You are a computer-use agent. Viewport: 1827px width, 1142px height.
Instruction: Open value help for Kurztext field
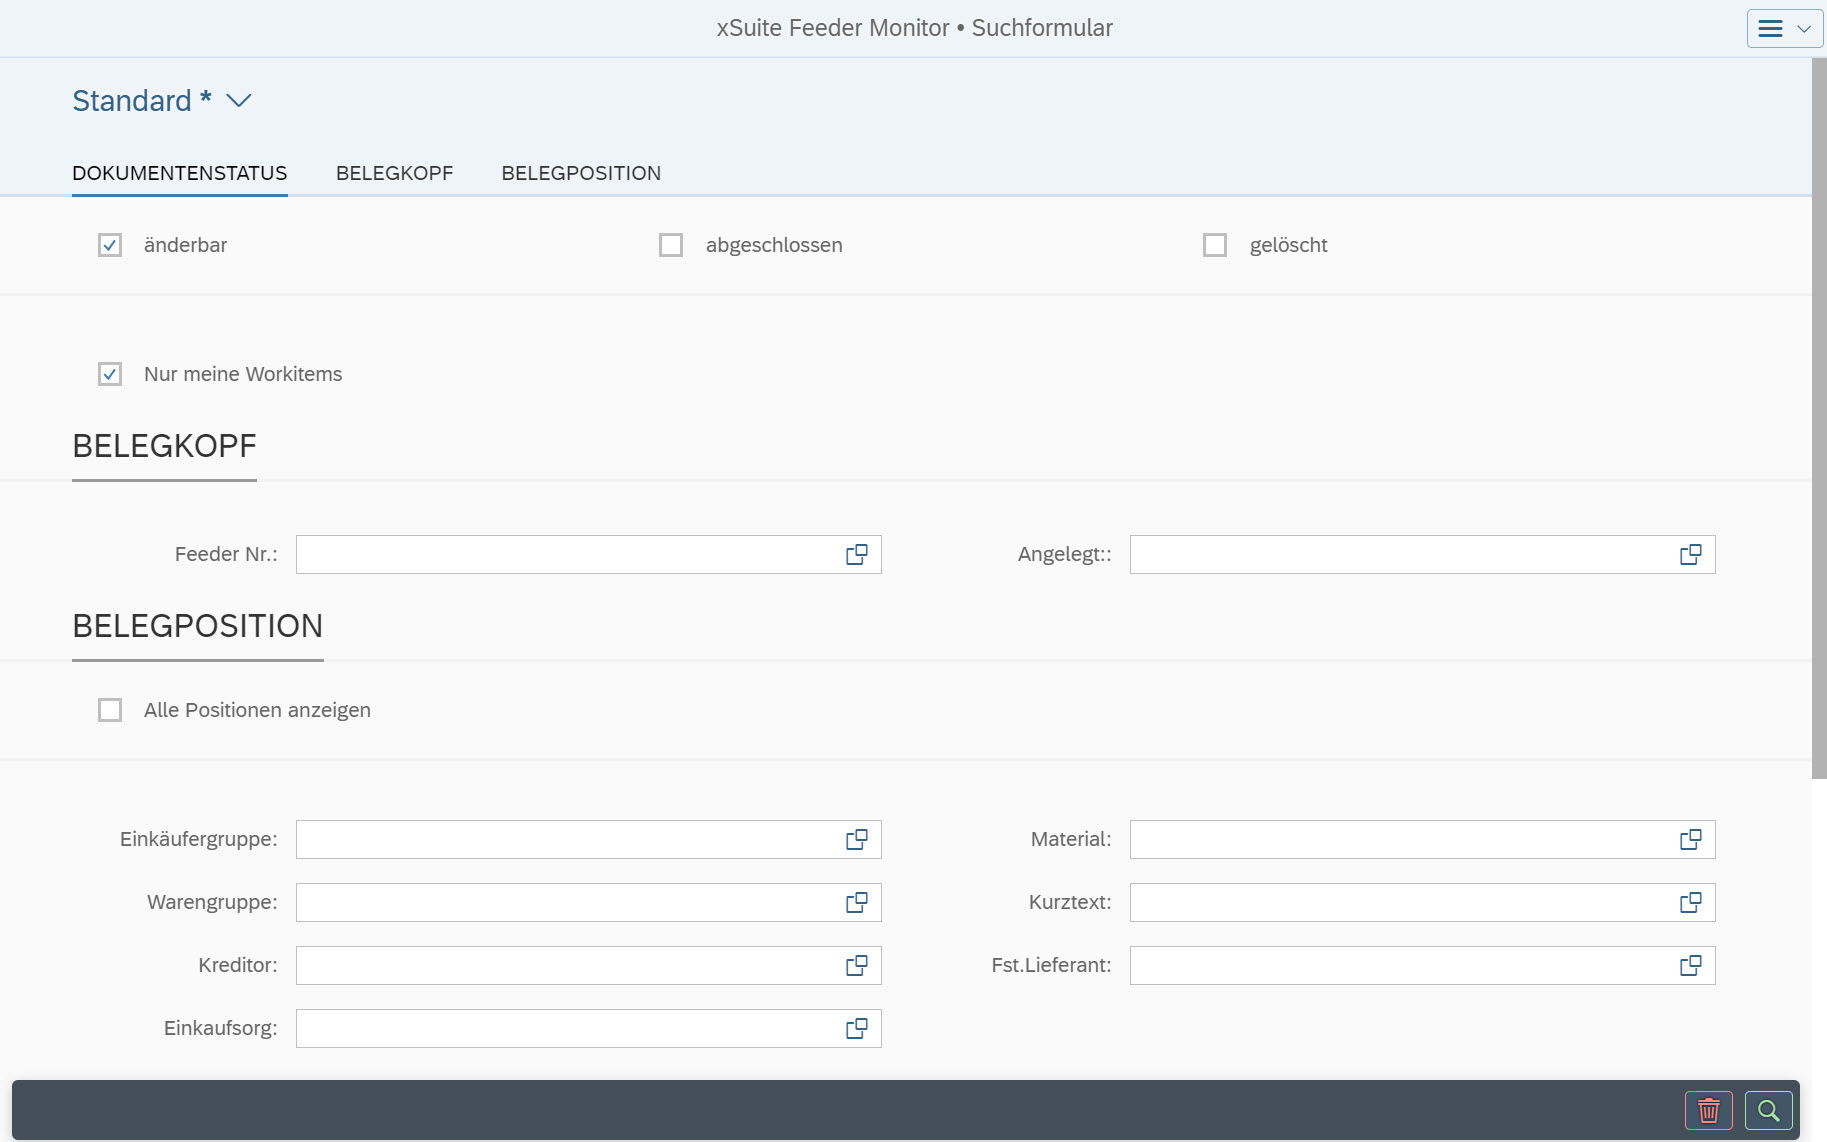1691,902
